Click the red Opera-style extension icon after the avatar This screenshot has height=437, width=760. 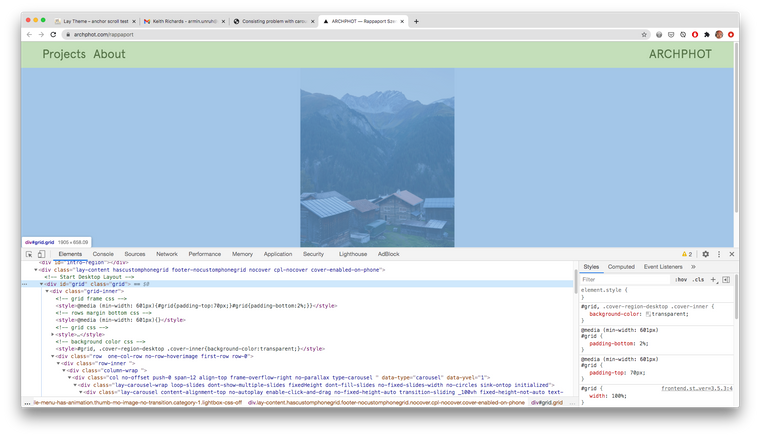[x=731, y=34]
